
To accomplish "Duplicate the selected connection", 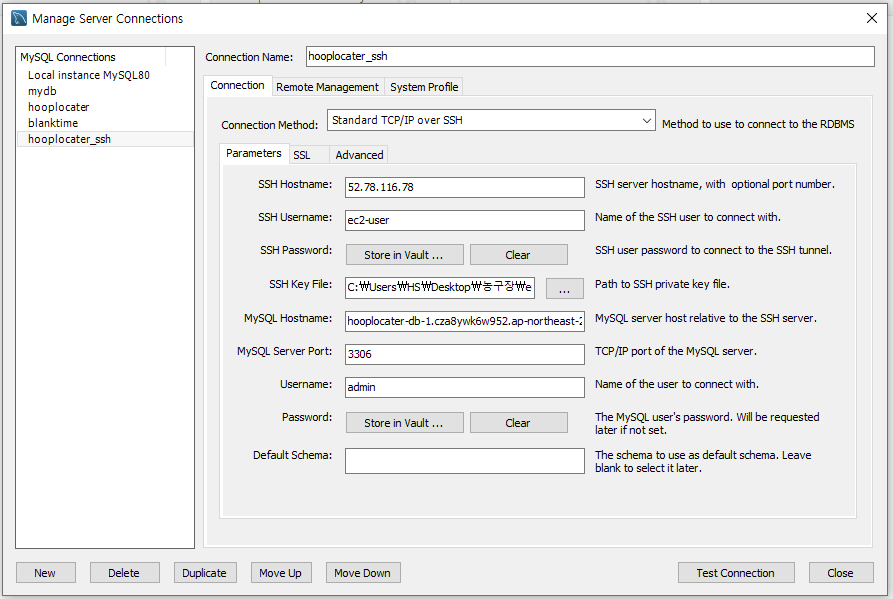I will pos(205,573).
